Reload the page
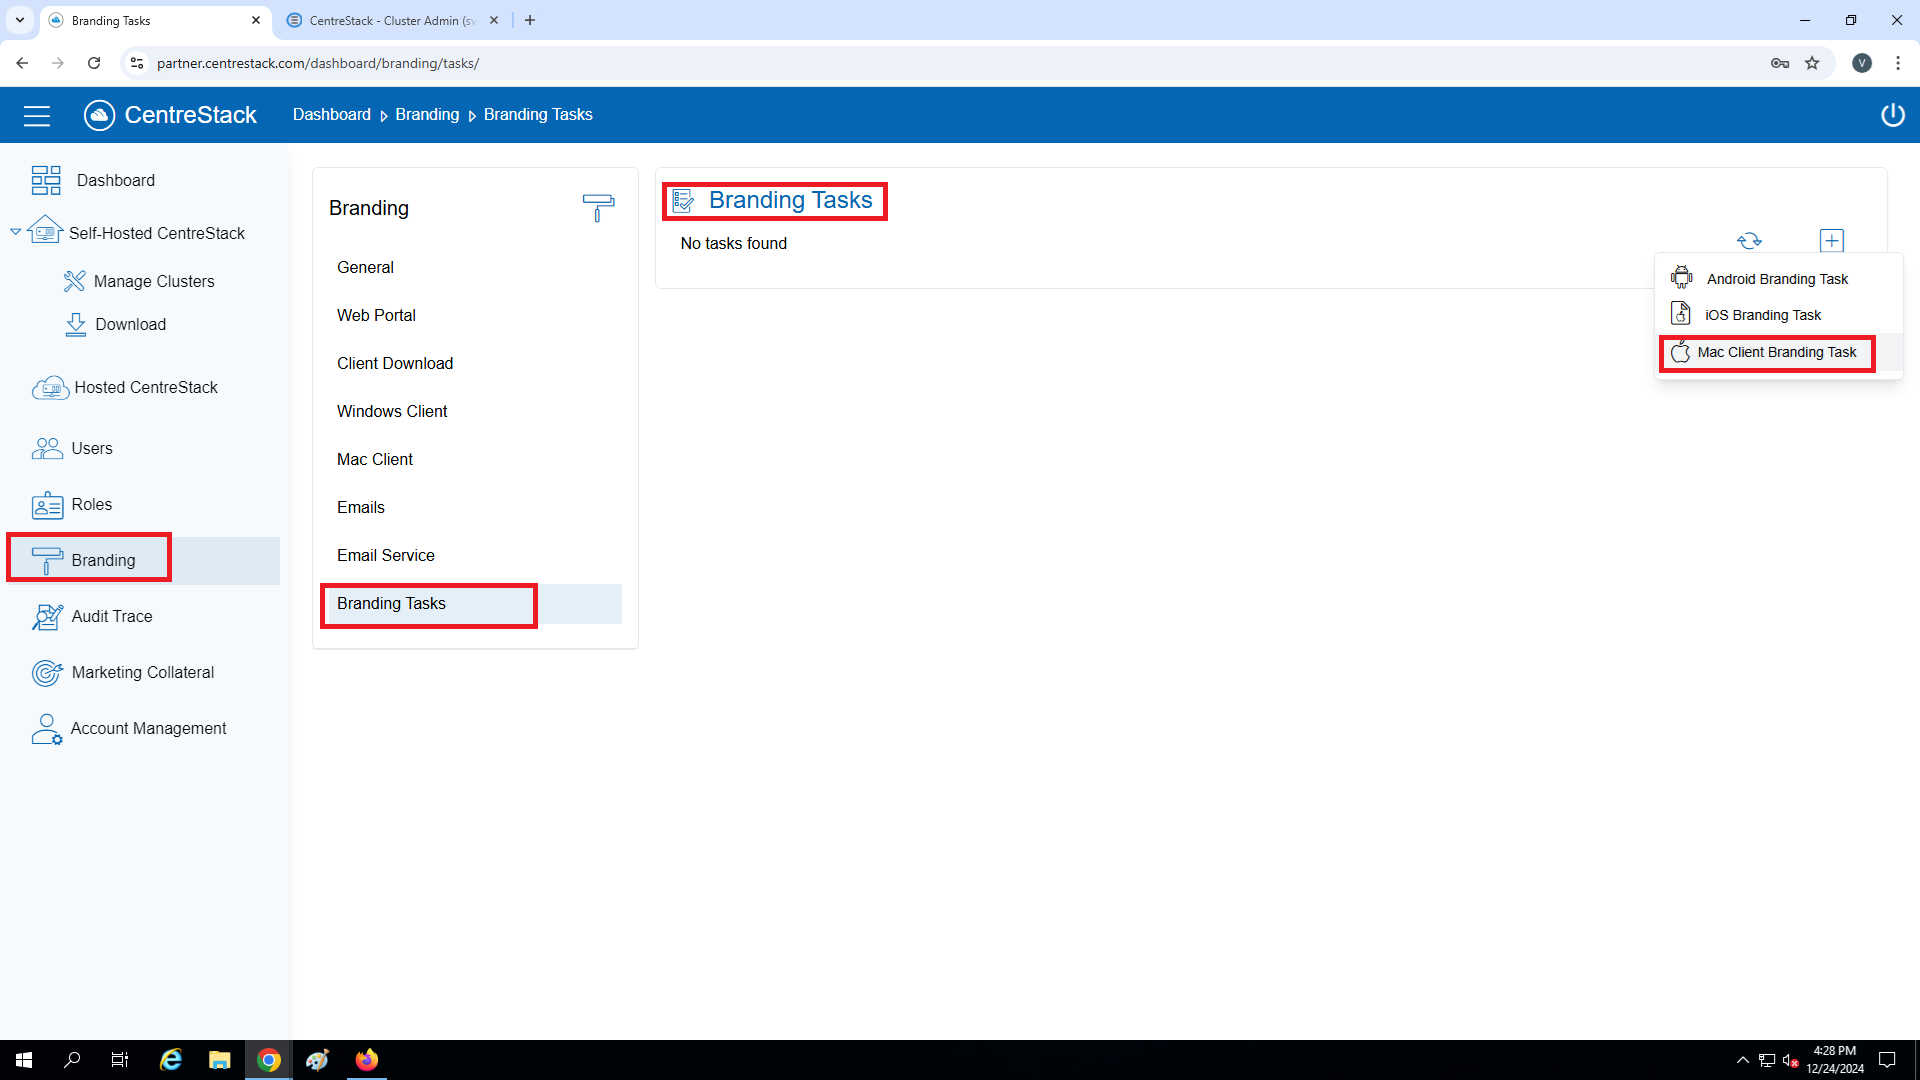The image size is (1920, 1080). [x=94, y=63]
